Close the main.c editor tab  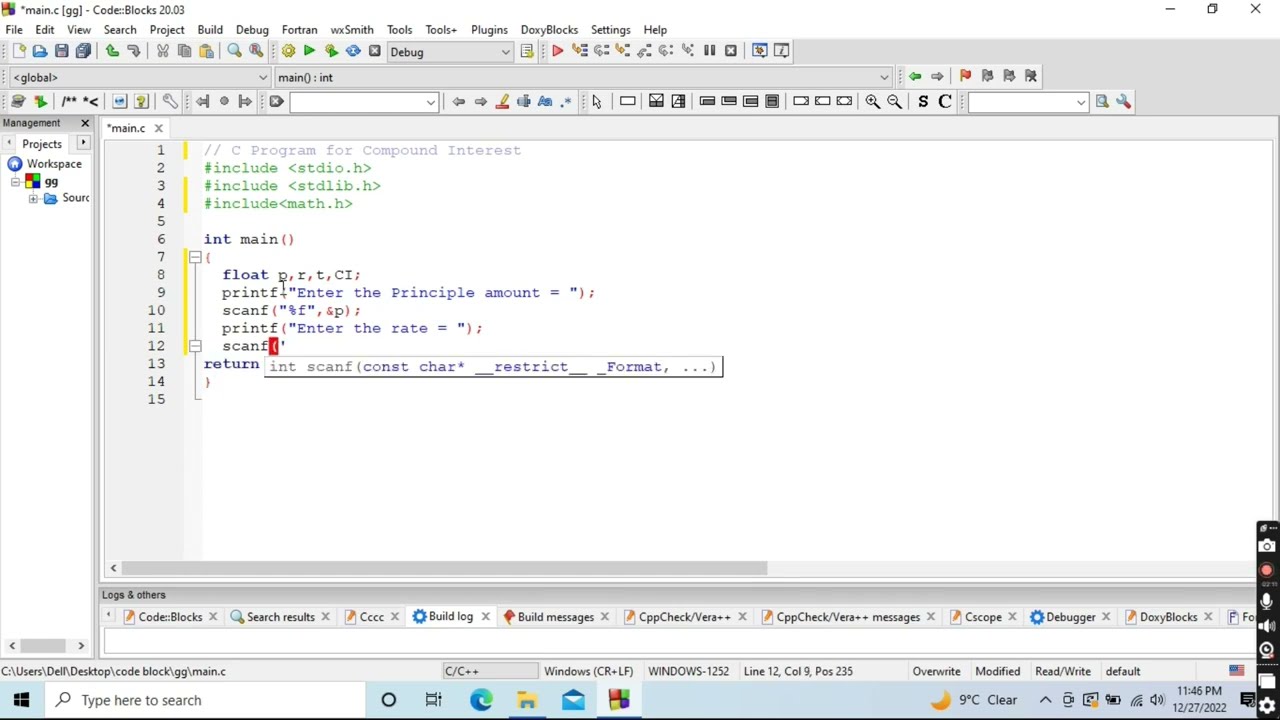point(158,128)
